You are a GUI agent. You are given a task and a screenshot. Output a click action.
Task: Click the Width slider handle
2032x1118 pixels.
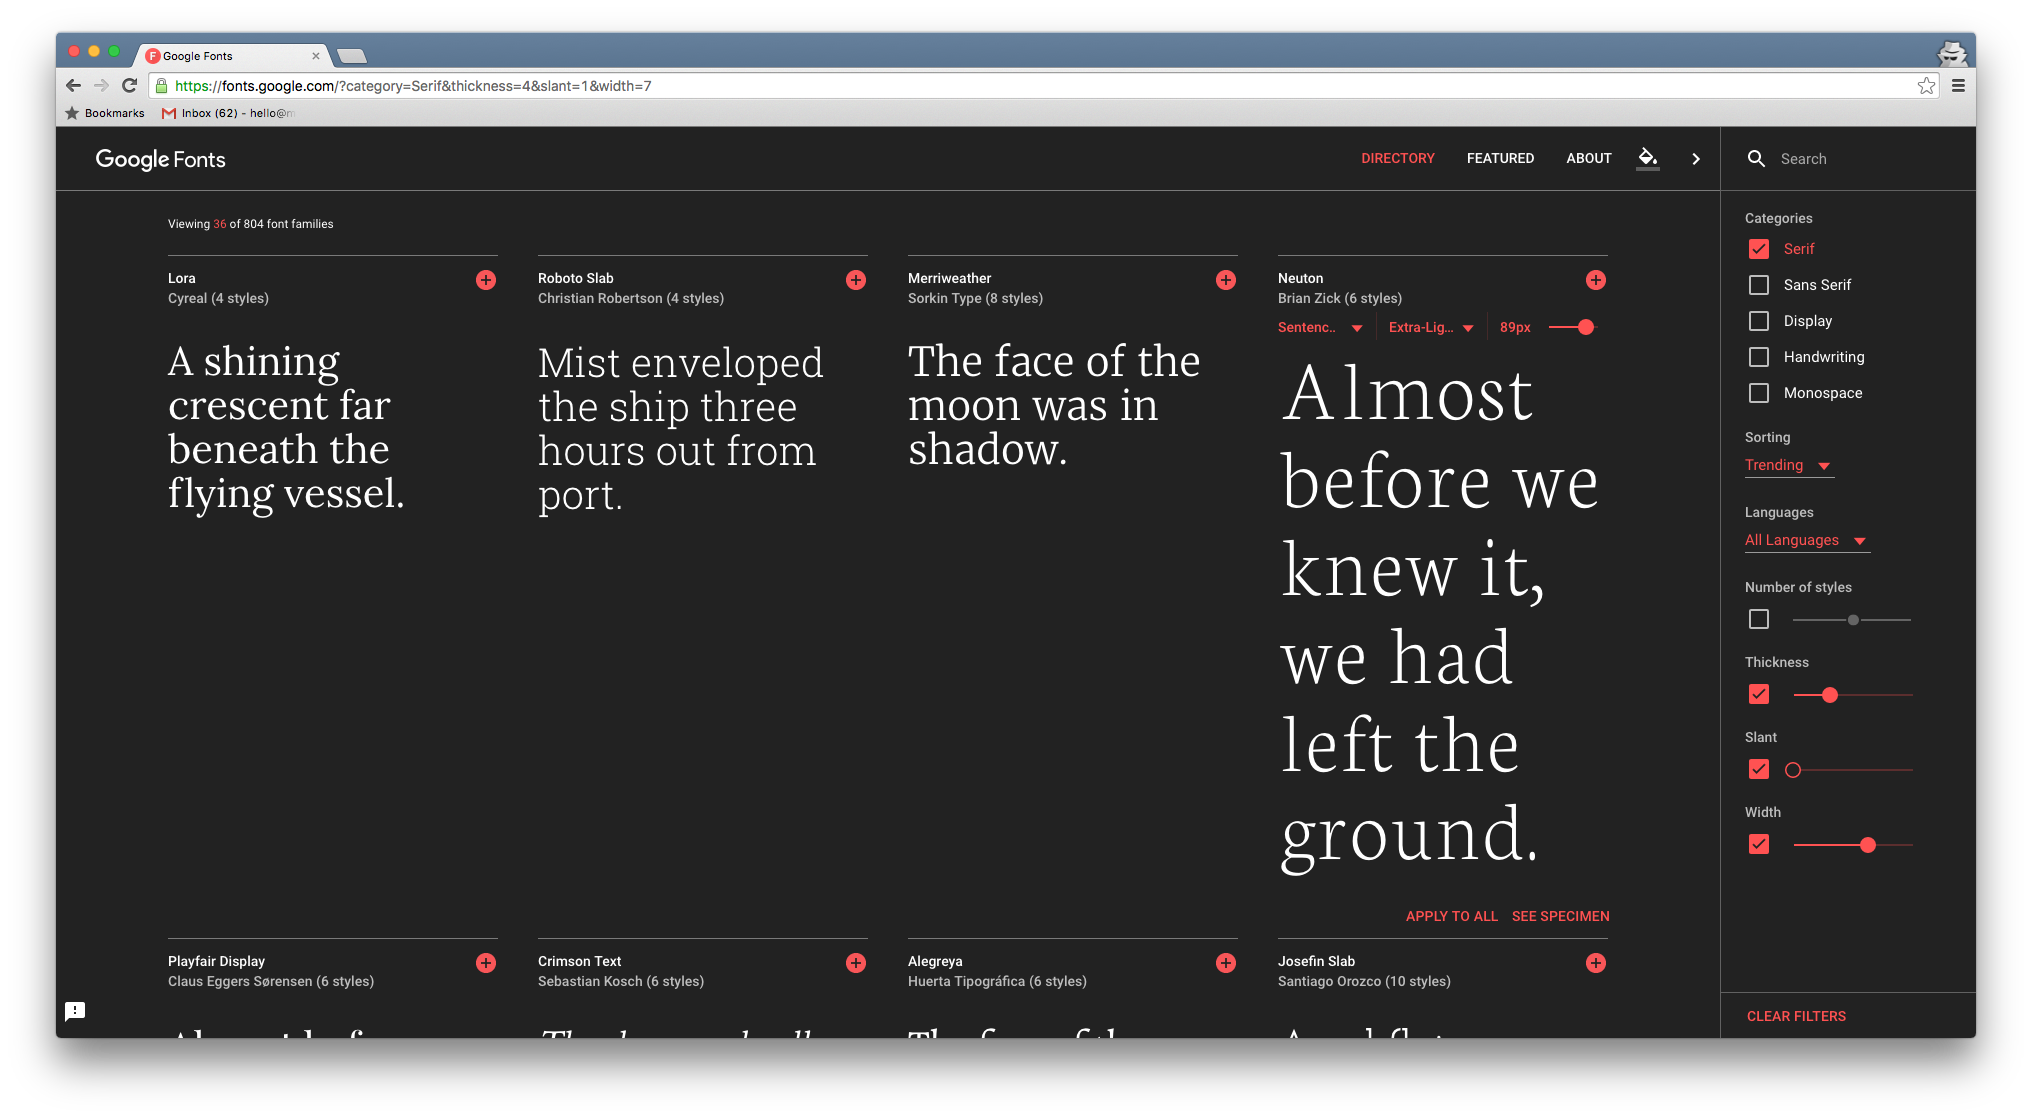(1868, 845)
